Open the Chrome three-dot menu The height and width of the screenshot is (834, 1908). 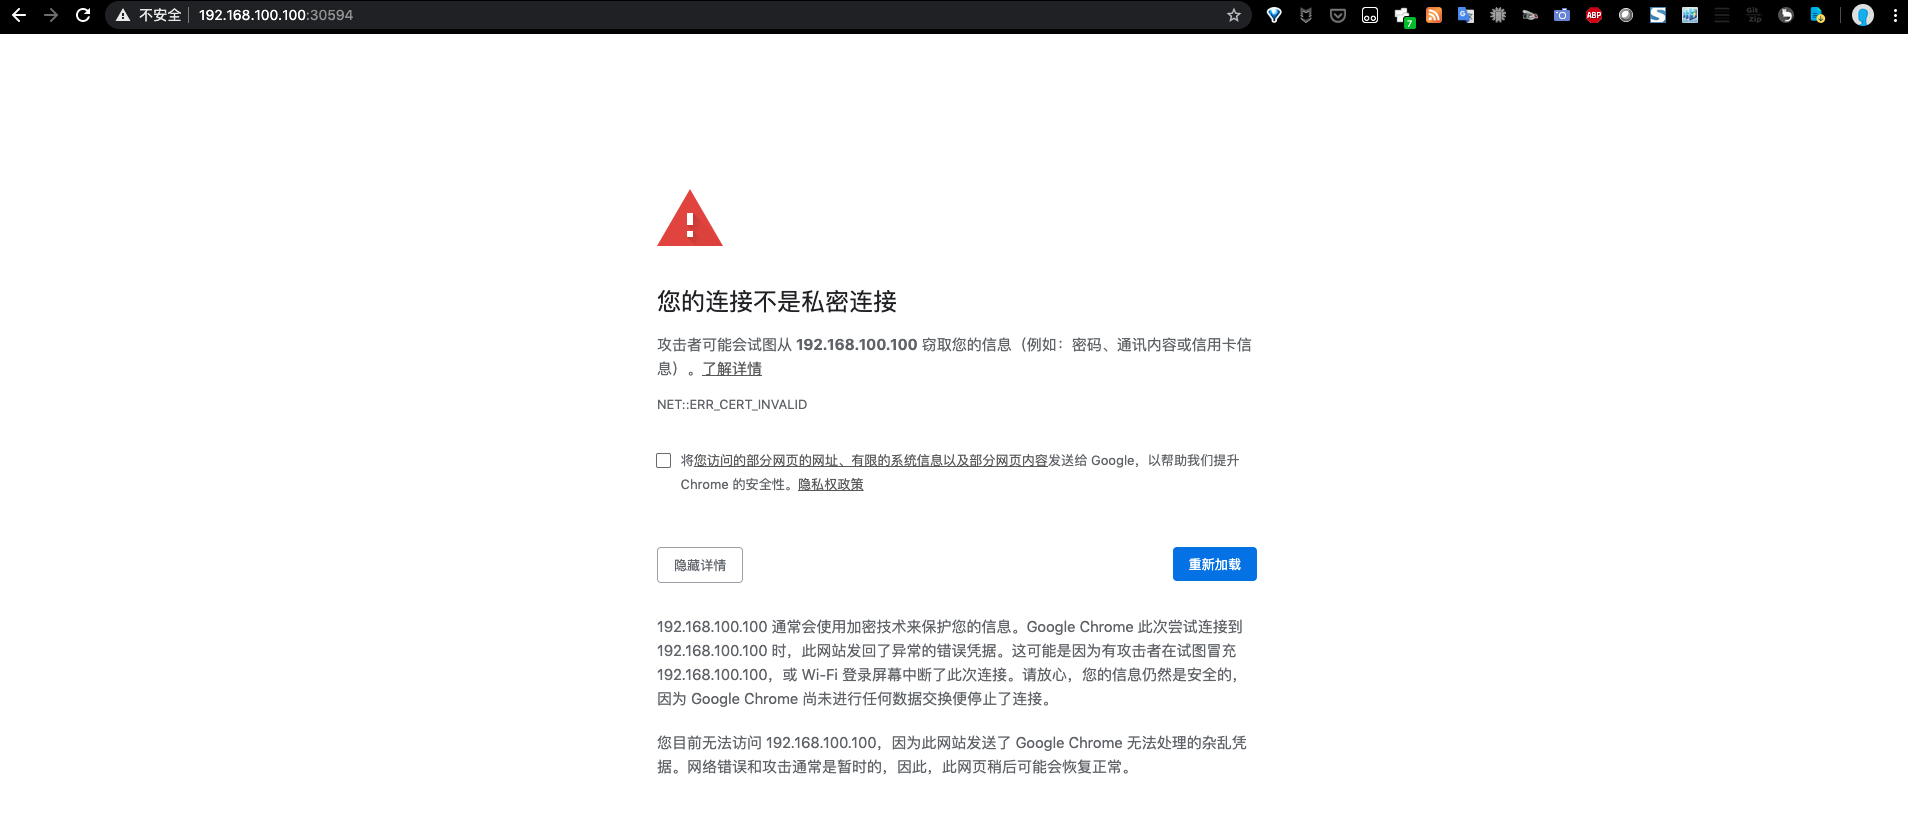click(1895, 15)
